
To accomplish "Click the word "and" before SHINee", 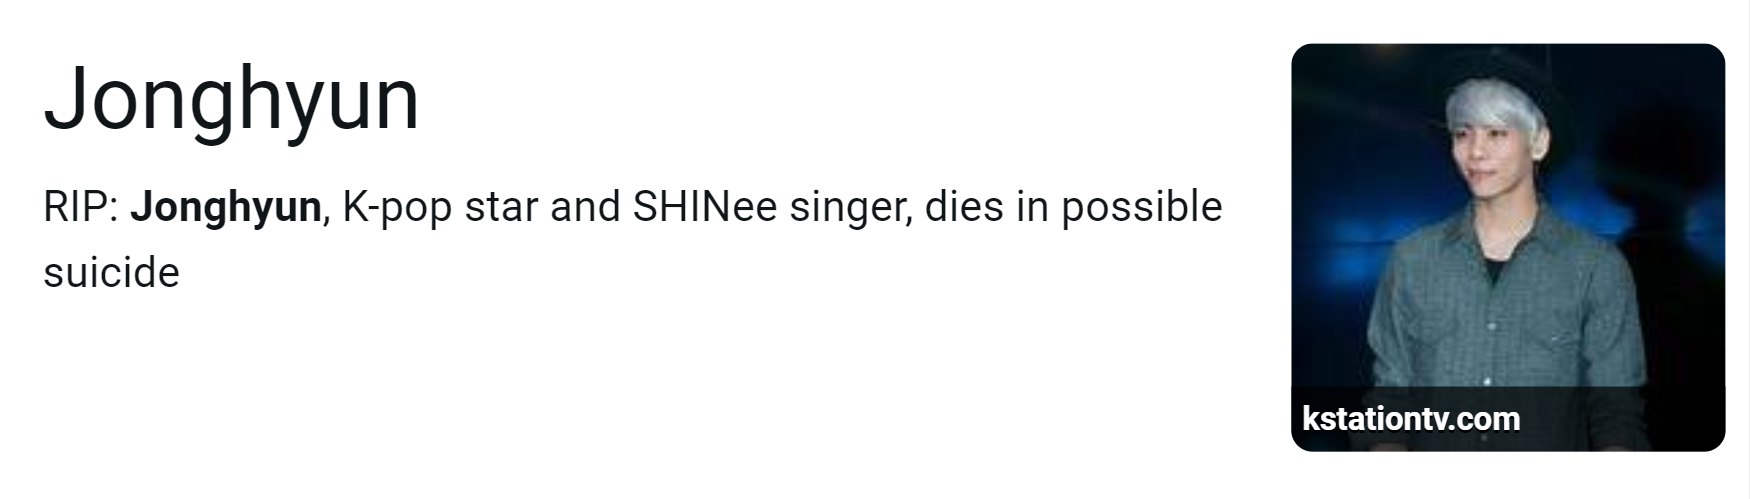I will click(585, 207).
